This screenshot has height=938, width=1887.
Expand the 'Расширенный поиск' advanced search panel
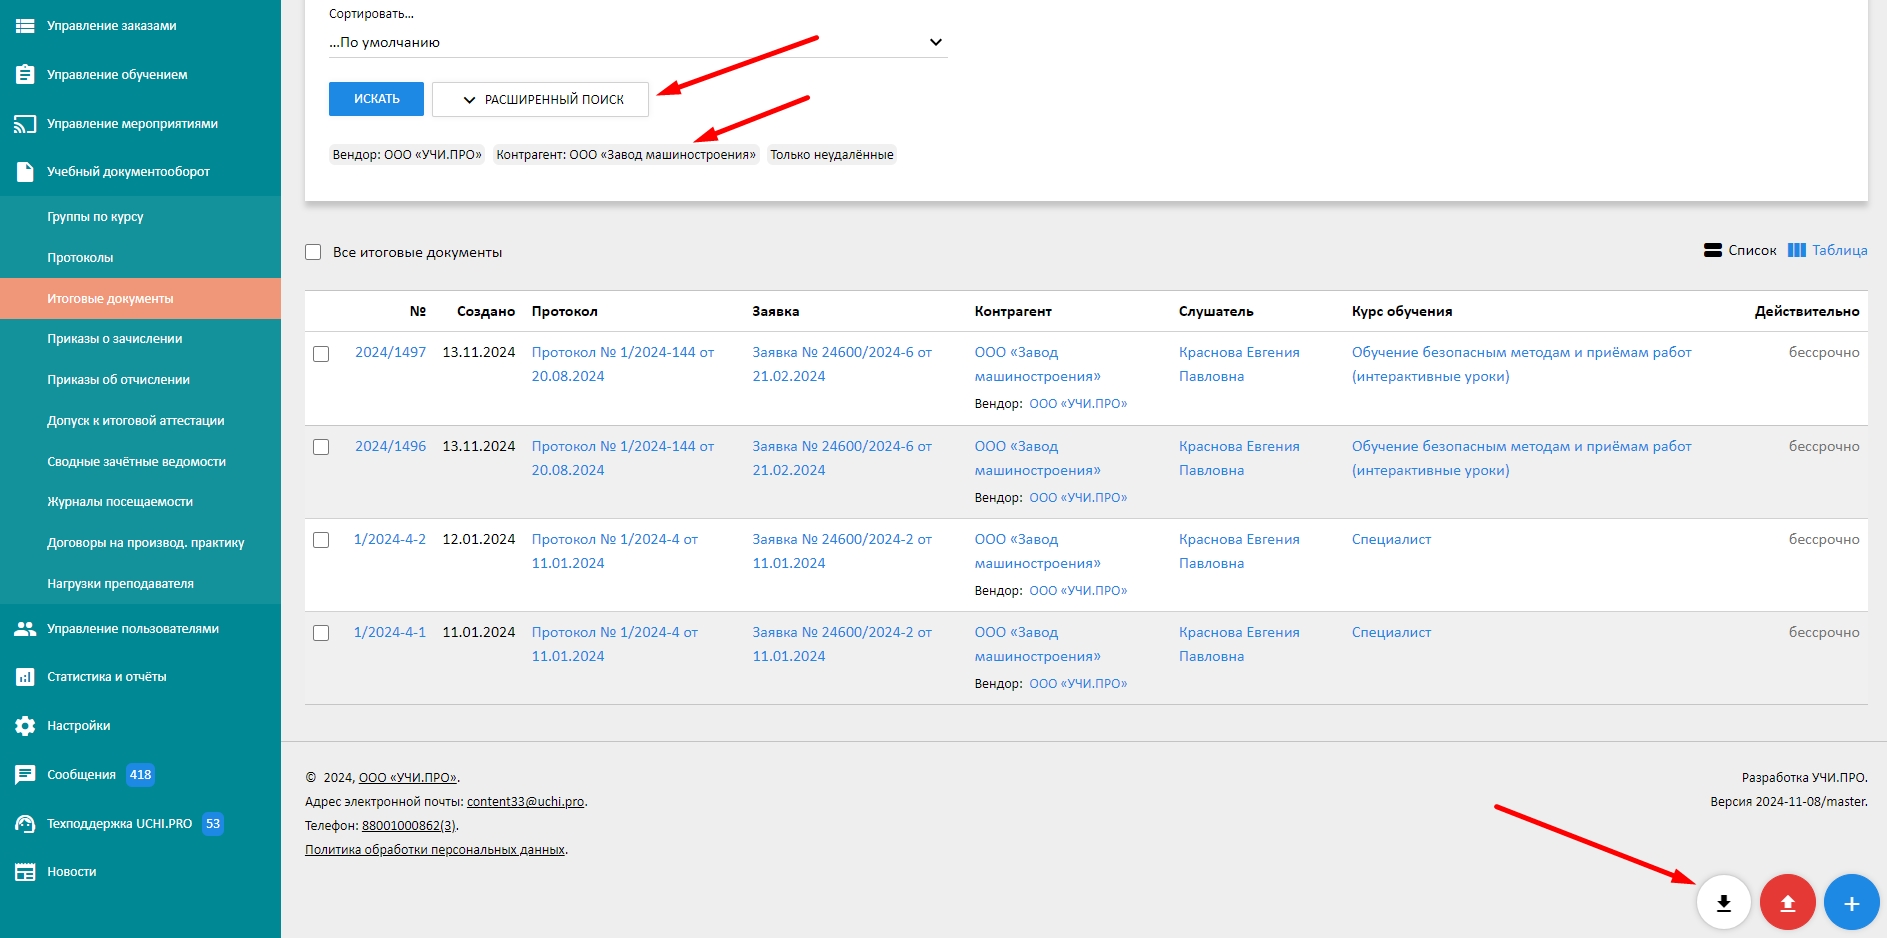(540, 100)
